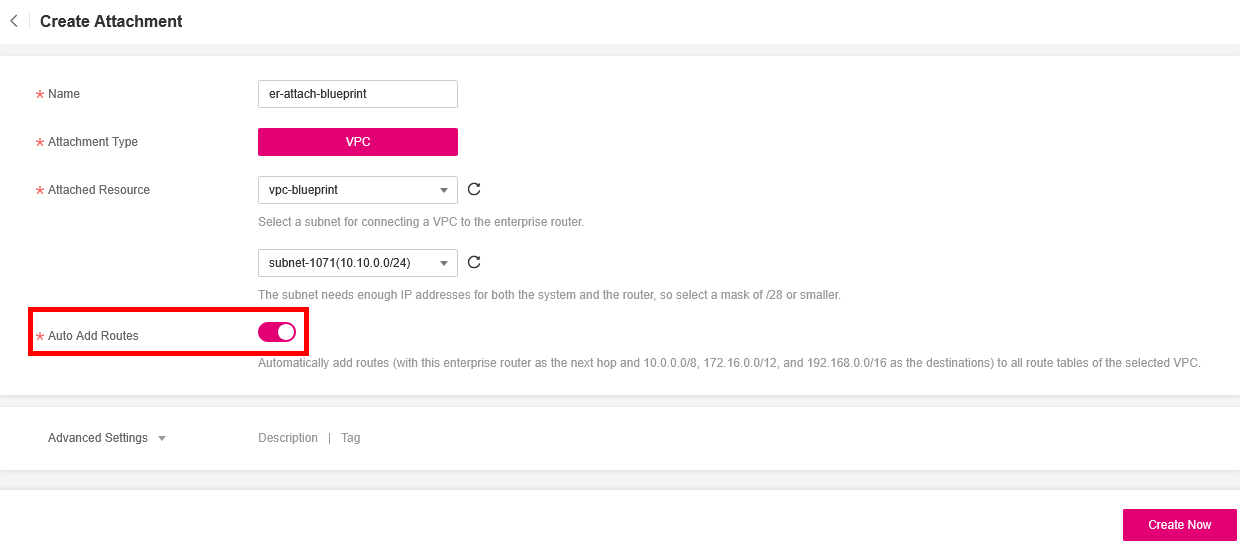Click the Create Attachment page title
Image resolution: width=1240 pixels, height=547 pixels.
[111, 21]
